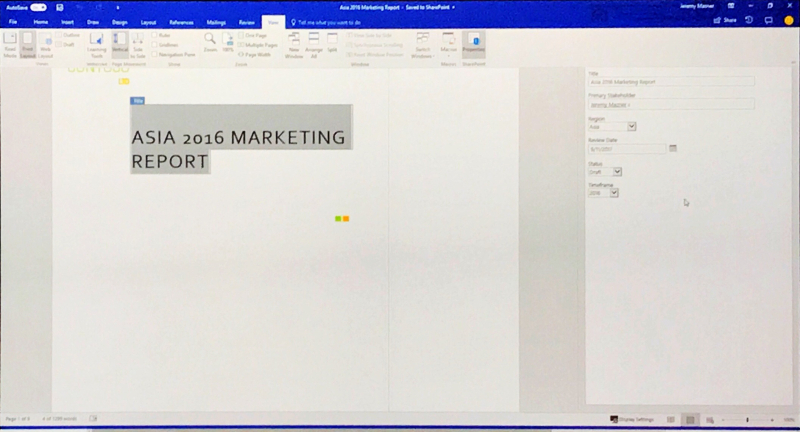
Task: Open the Macros button
Action: 448,45
